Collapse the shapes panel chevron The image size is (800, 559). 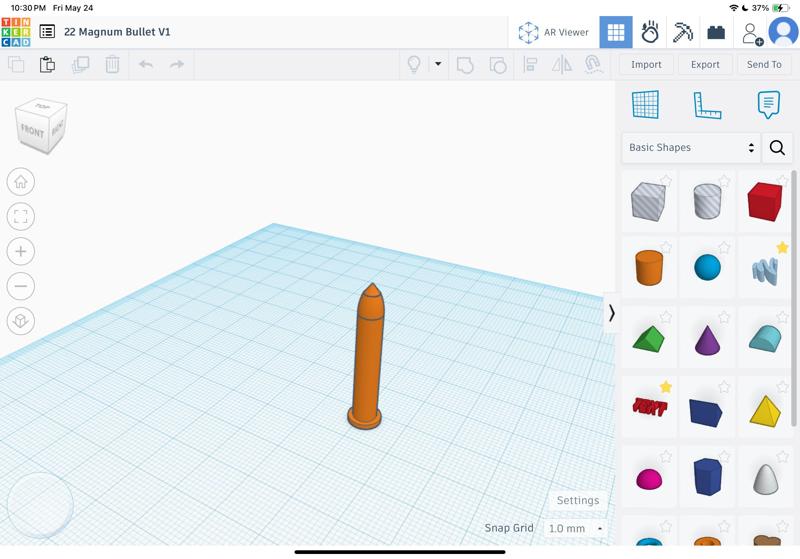click(611, 313)
